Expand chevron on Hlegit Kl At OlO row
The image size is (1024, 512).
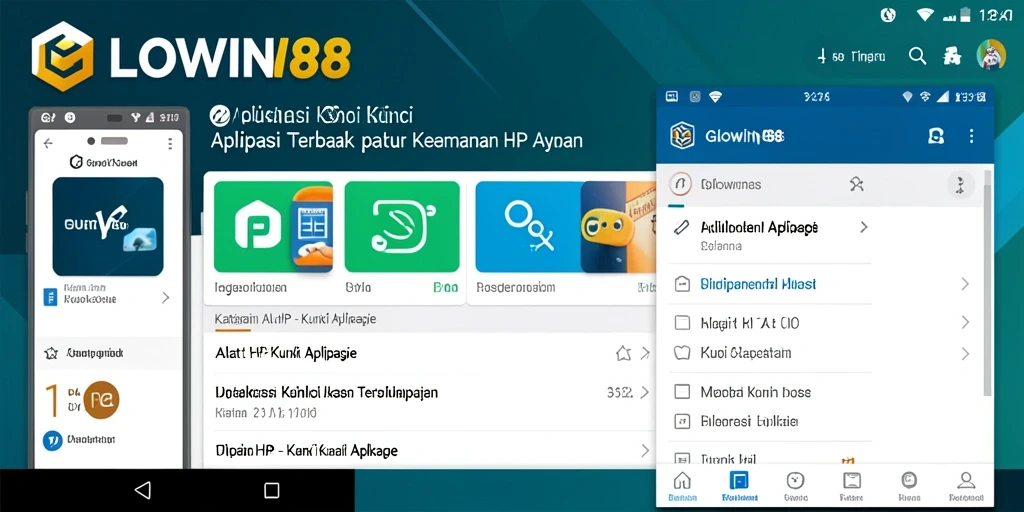[x=965, y=323]
